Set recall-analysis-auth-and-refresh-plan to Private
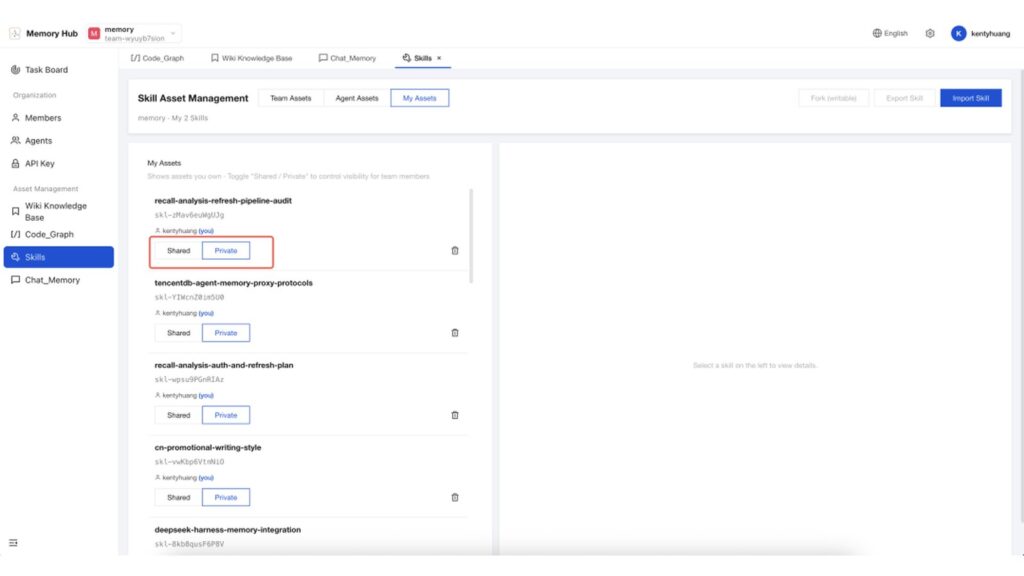Image resolution: width=1024 pixels, height=576 pixels. click(x=226, y=415)
